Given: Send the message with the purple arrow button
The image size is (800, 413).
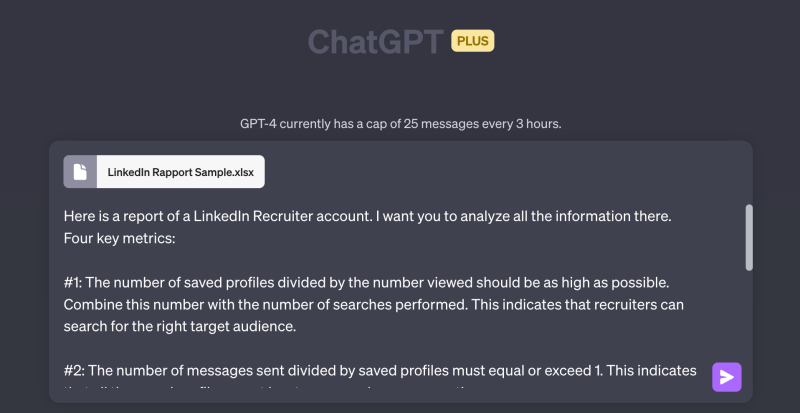Looking at the screenshot, I should (x=727, y=377).
